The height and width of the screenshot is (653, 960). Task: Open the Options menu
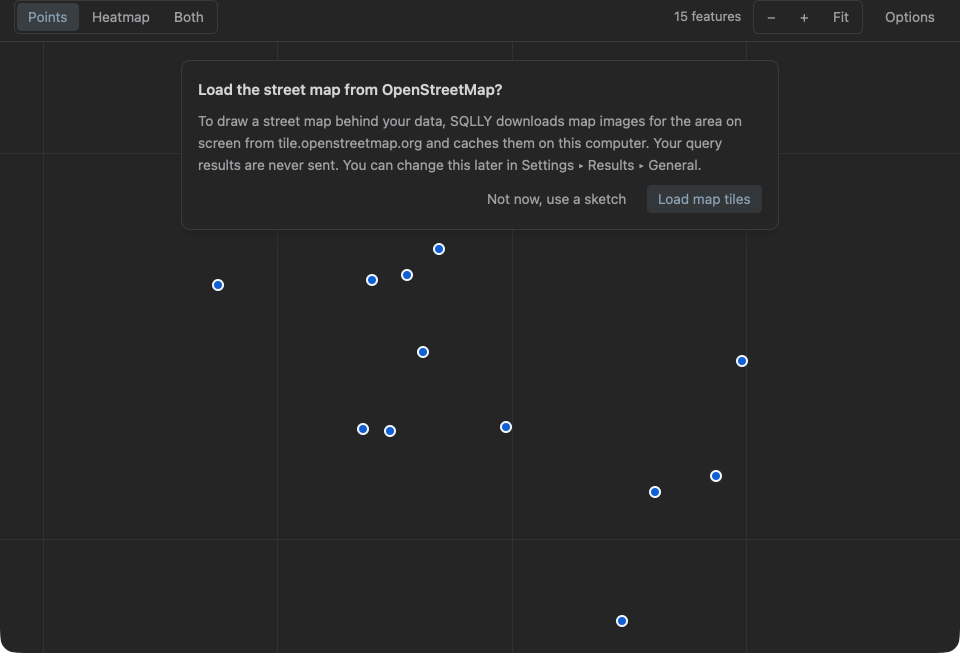(909, 17)
